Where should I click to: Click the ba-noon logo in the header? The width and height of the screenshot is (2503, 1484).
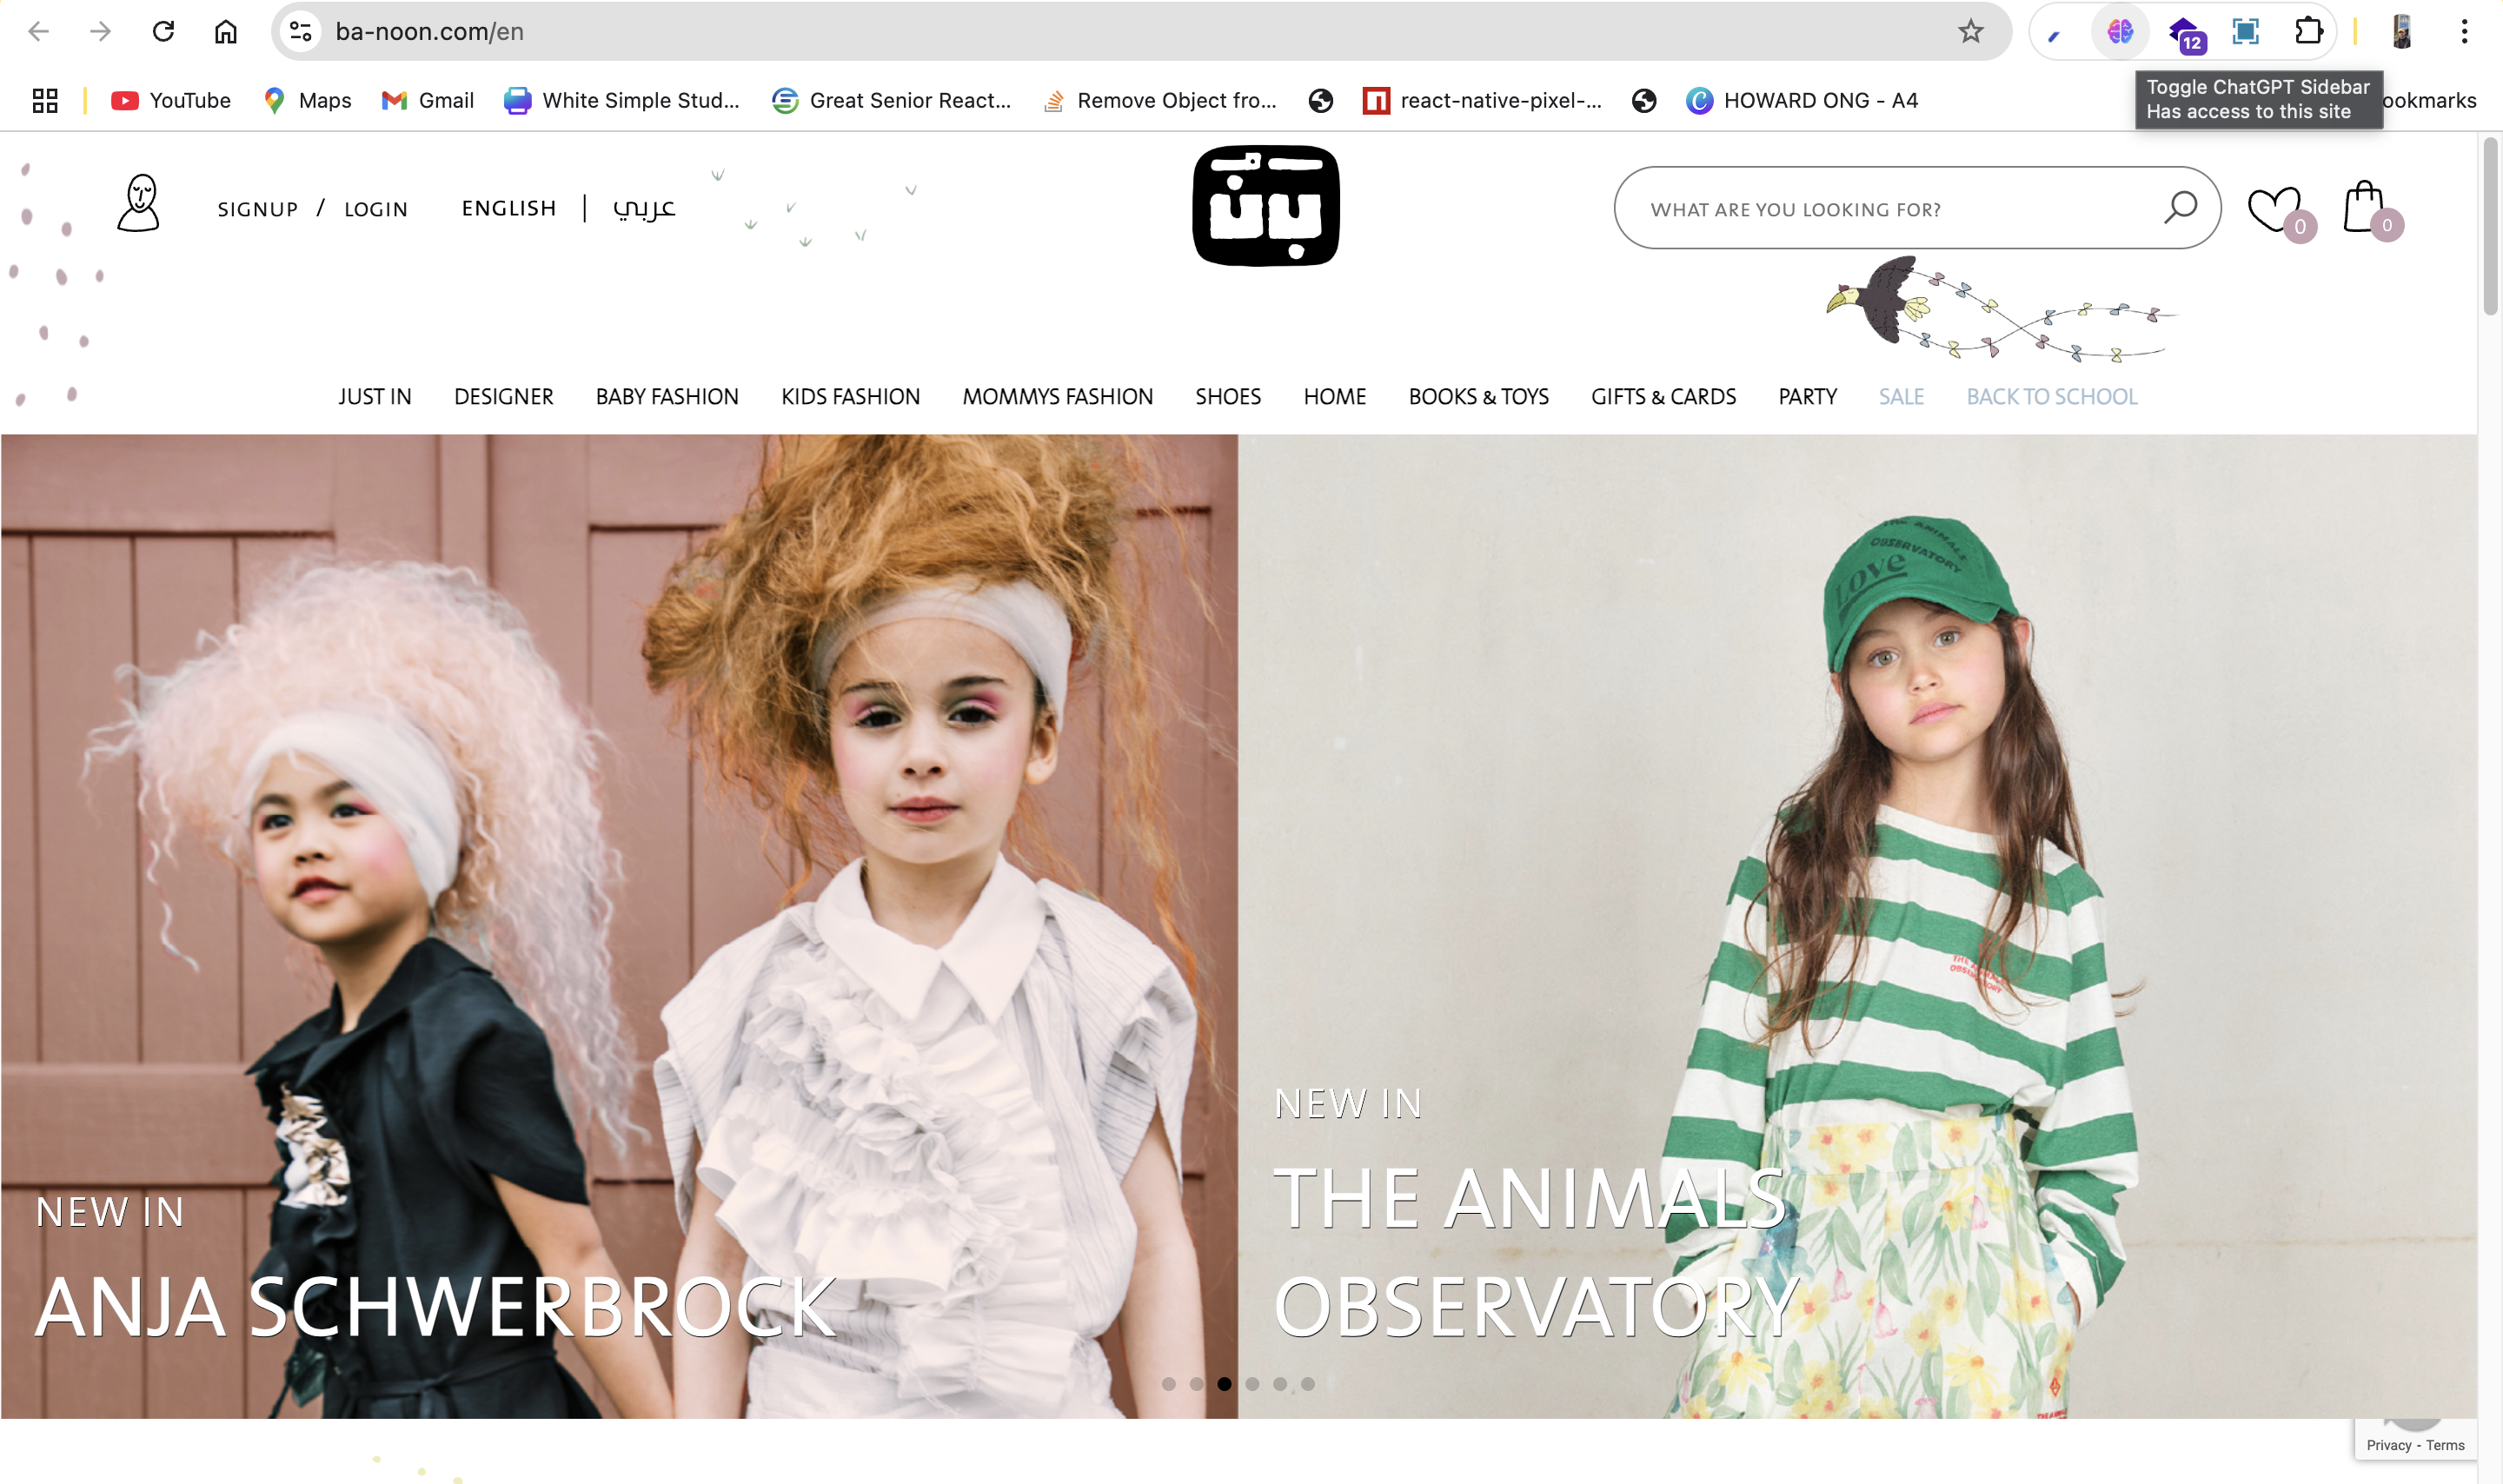1265,206
